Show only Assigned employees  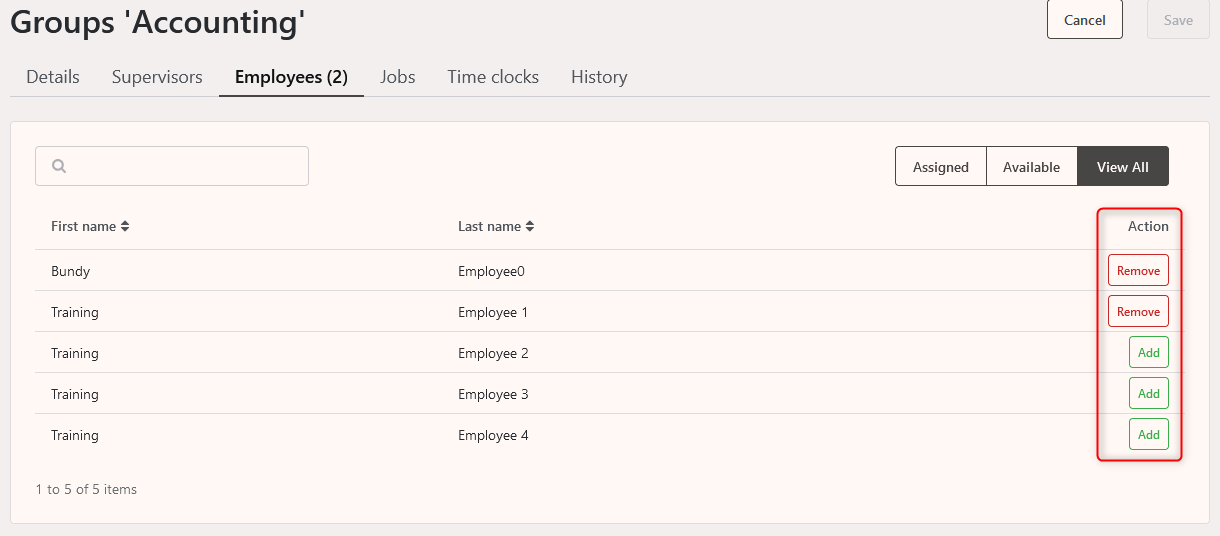[941, 167]
